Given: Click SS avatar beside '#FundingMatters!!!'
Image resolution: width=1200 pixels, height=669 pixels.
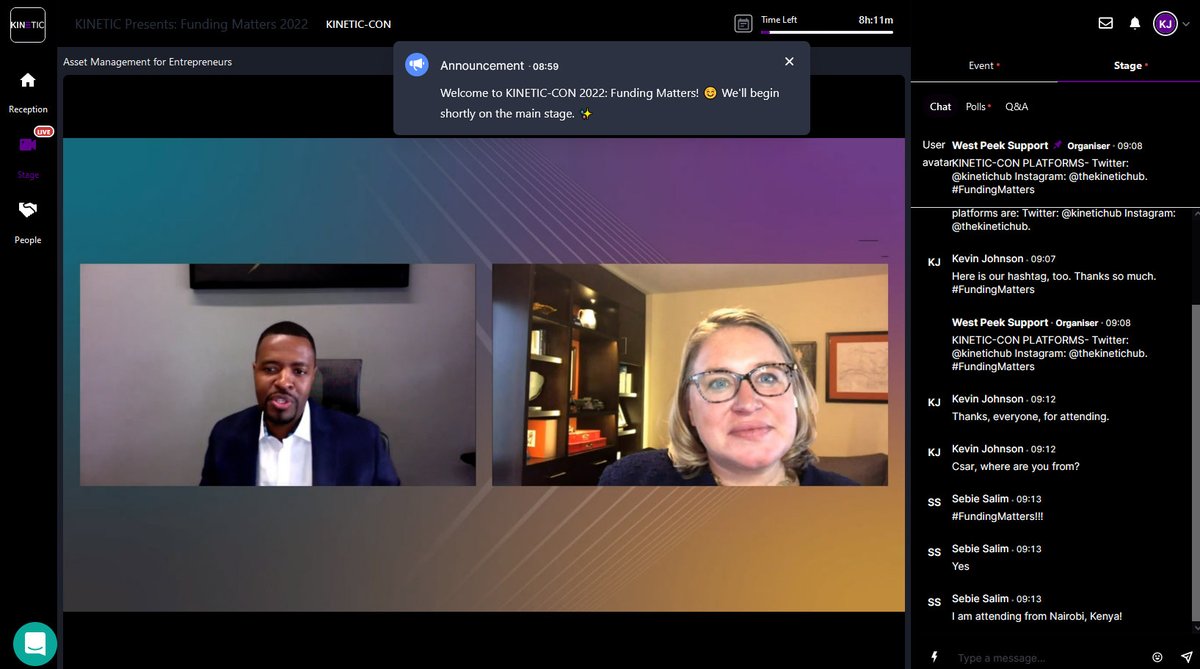Looking at the screenshot, I should point(934,502).
